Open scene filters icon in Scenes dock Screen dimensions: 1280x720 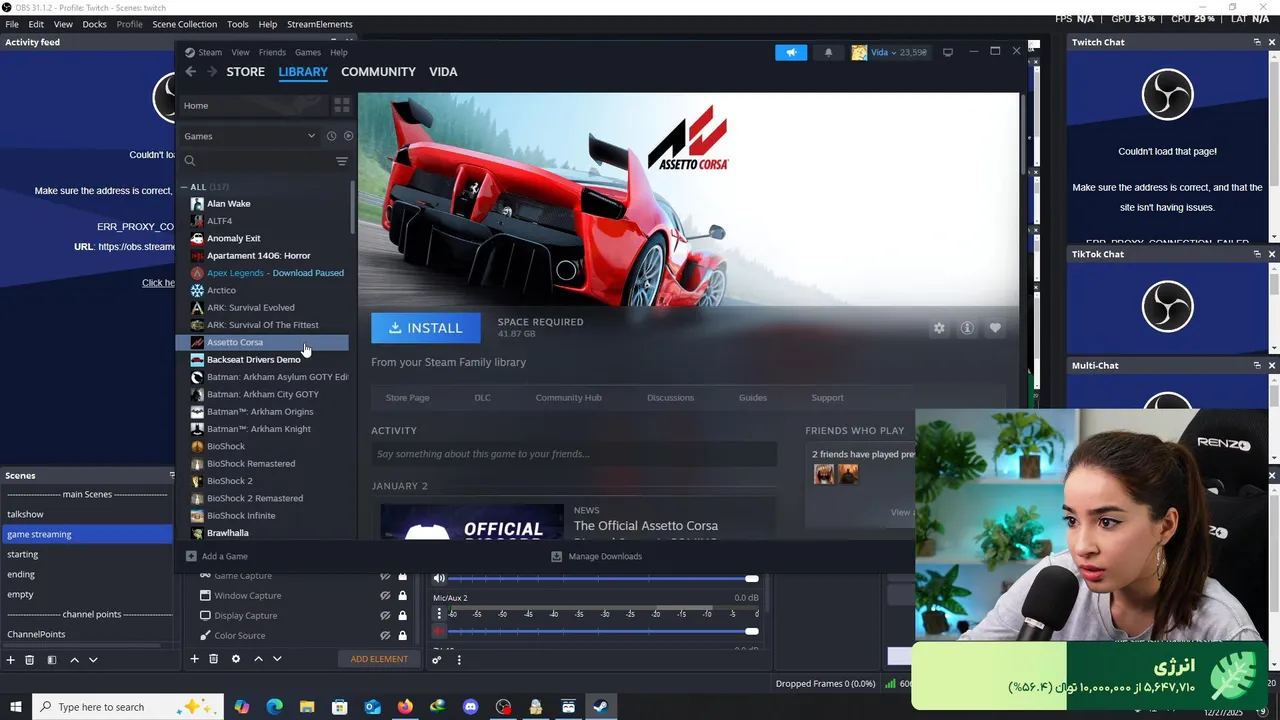52,660
